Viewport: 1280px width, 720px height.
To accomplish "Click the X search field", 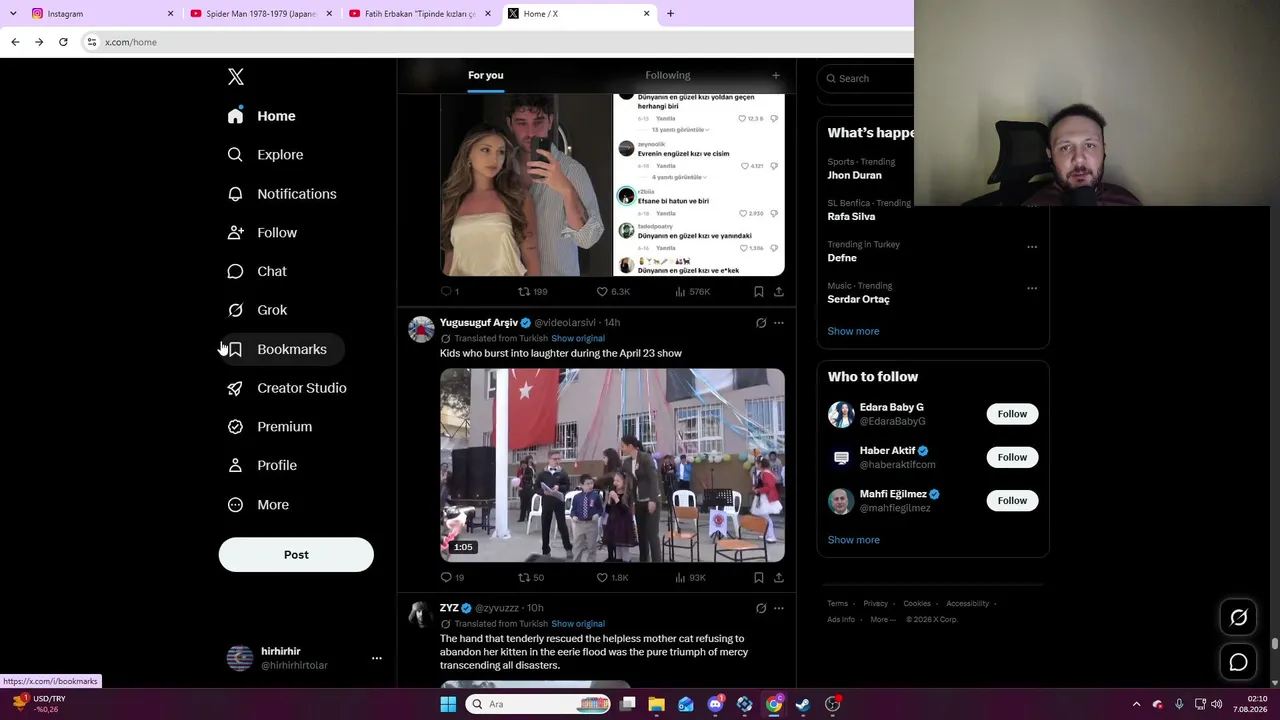I will (866, 78).
